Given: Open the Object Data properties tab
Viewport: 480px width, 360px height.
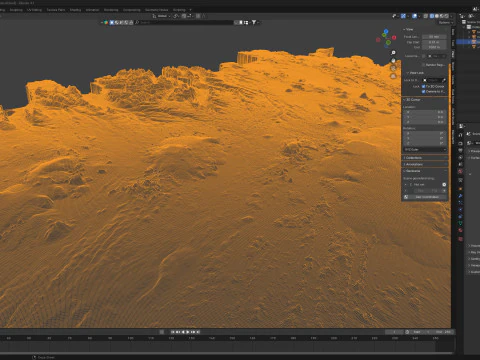Looking at the screenshot, I should tap(460, 223).
